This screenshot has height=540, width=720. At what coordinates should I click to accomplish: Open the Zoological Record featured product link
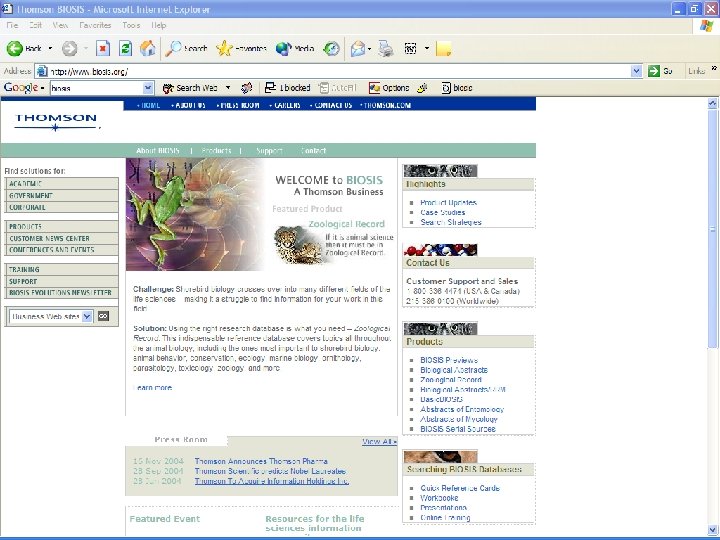347,224
